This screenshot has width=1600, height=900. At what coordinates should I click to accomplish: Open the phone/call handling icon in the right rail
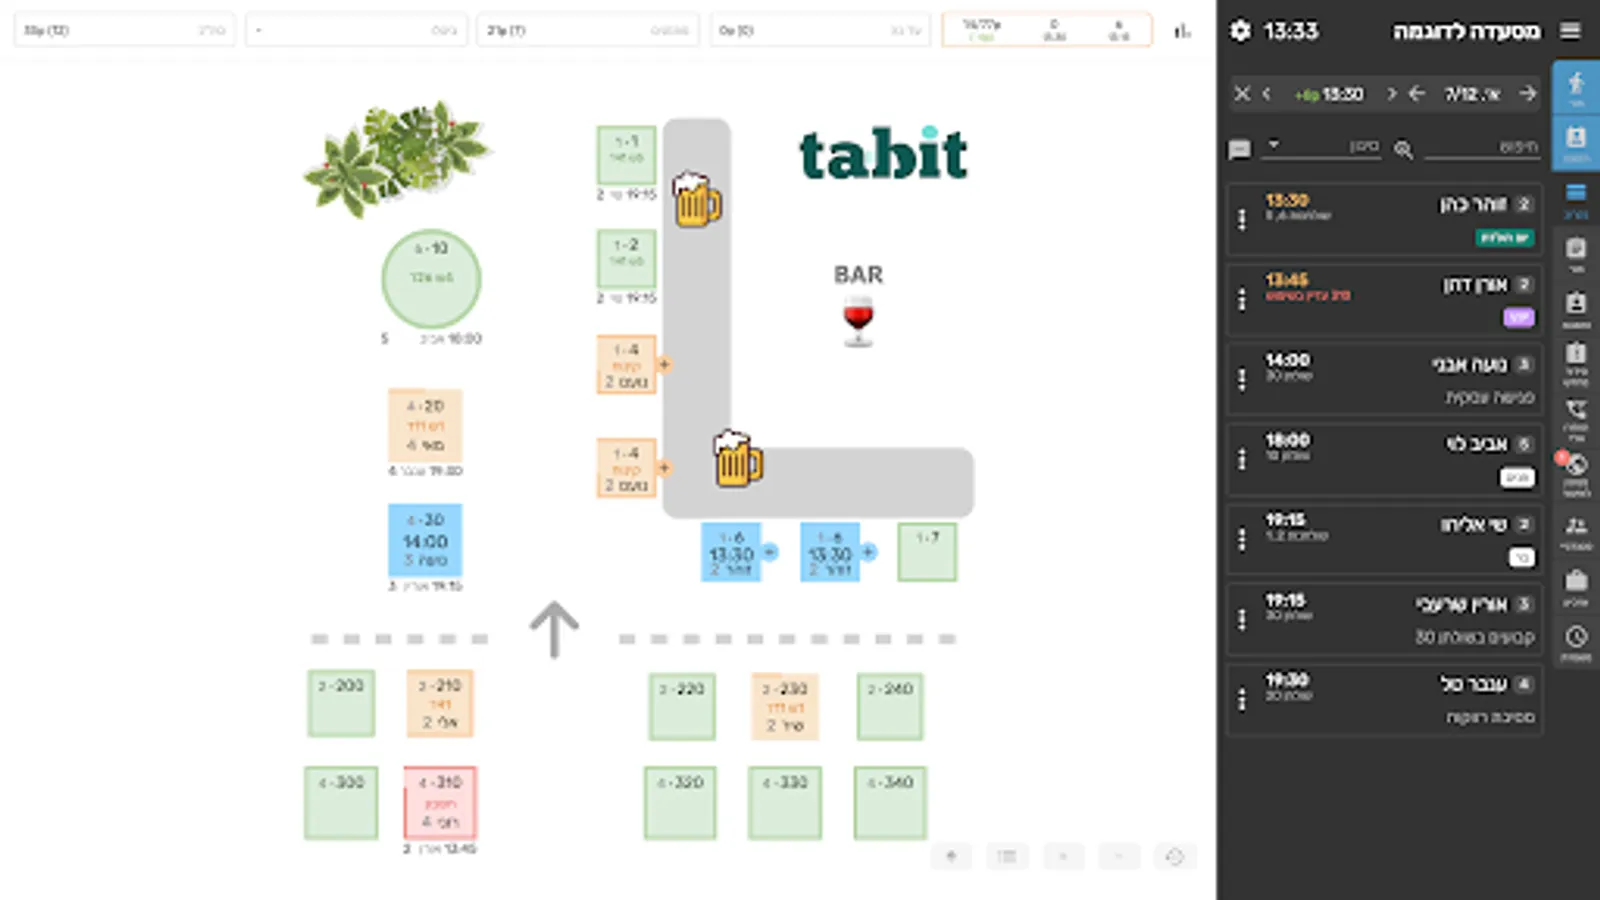tap(1575, 408)
